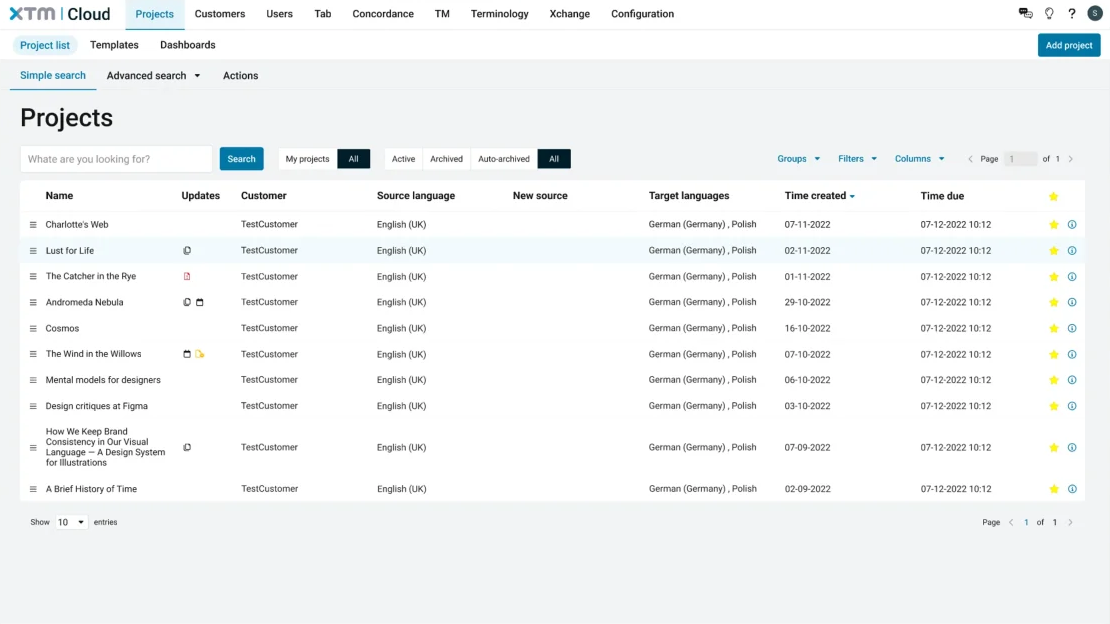Sort by the Name column header

[59, 196]
